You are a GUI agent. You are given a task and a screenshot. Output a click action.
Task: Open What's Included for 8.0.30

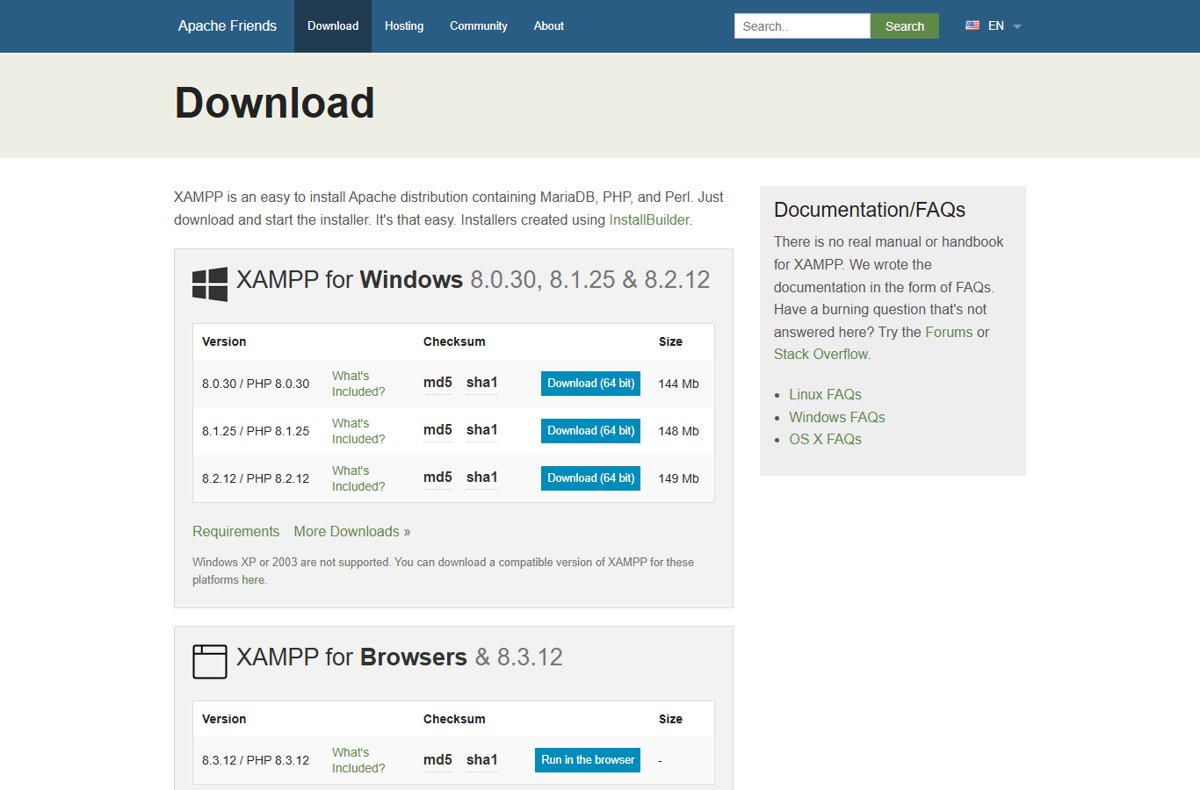(358, 384)
